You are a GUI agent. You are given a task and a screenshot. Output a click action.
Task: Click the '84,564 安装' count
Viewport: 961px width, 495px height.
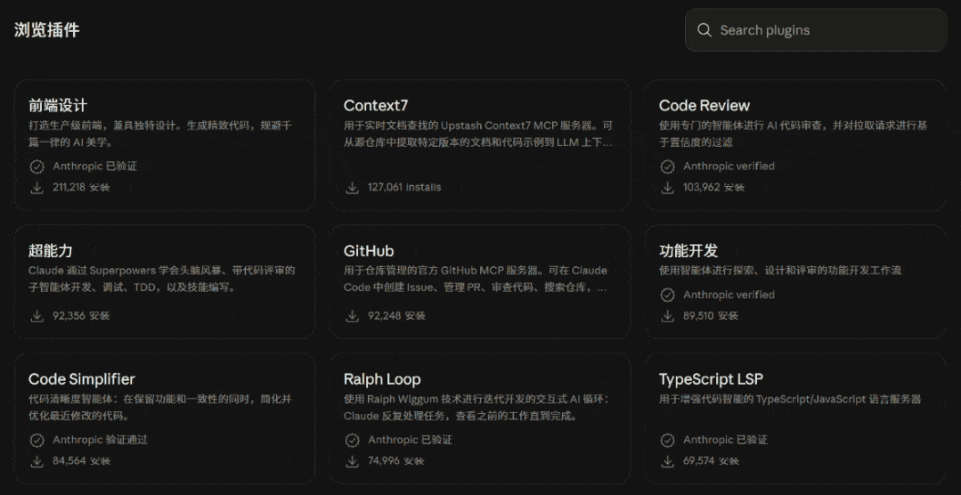[x=81, y=461]
